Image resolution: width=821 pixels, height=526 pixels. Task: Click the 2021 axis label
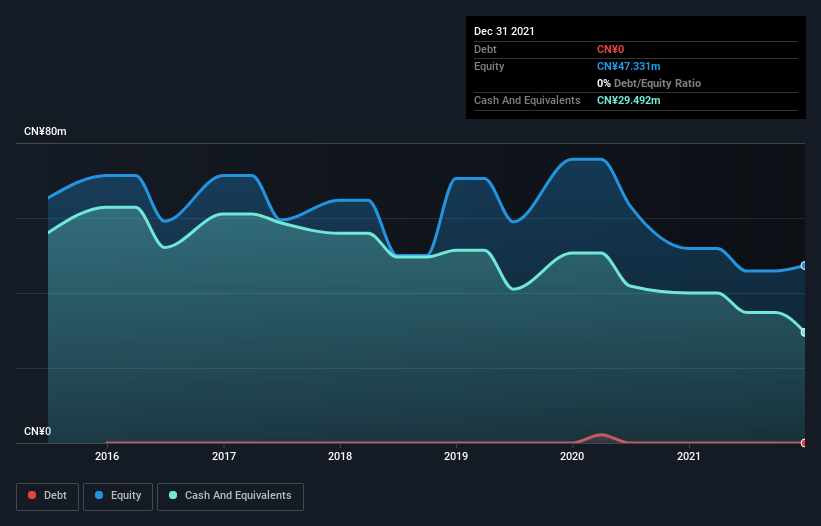click(x=689, y=456)
